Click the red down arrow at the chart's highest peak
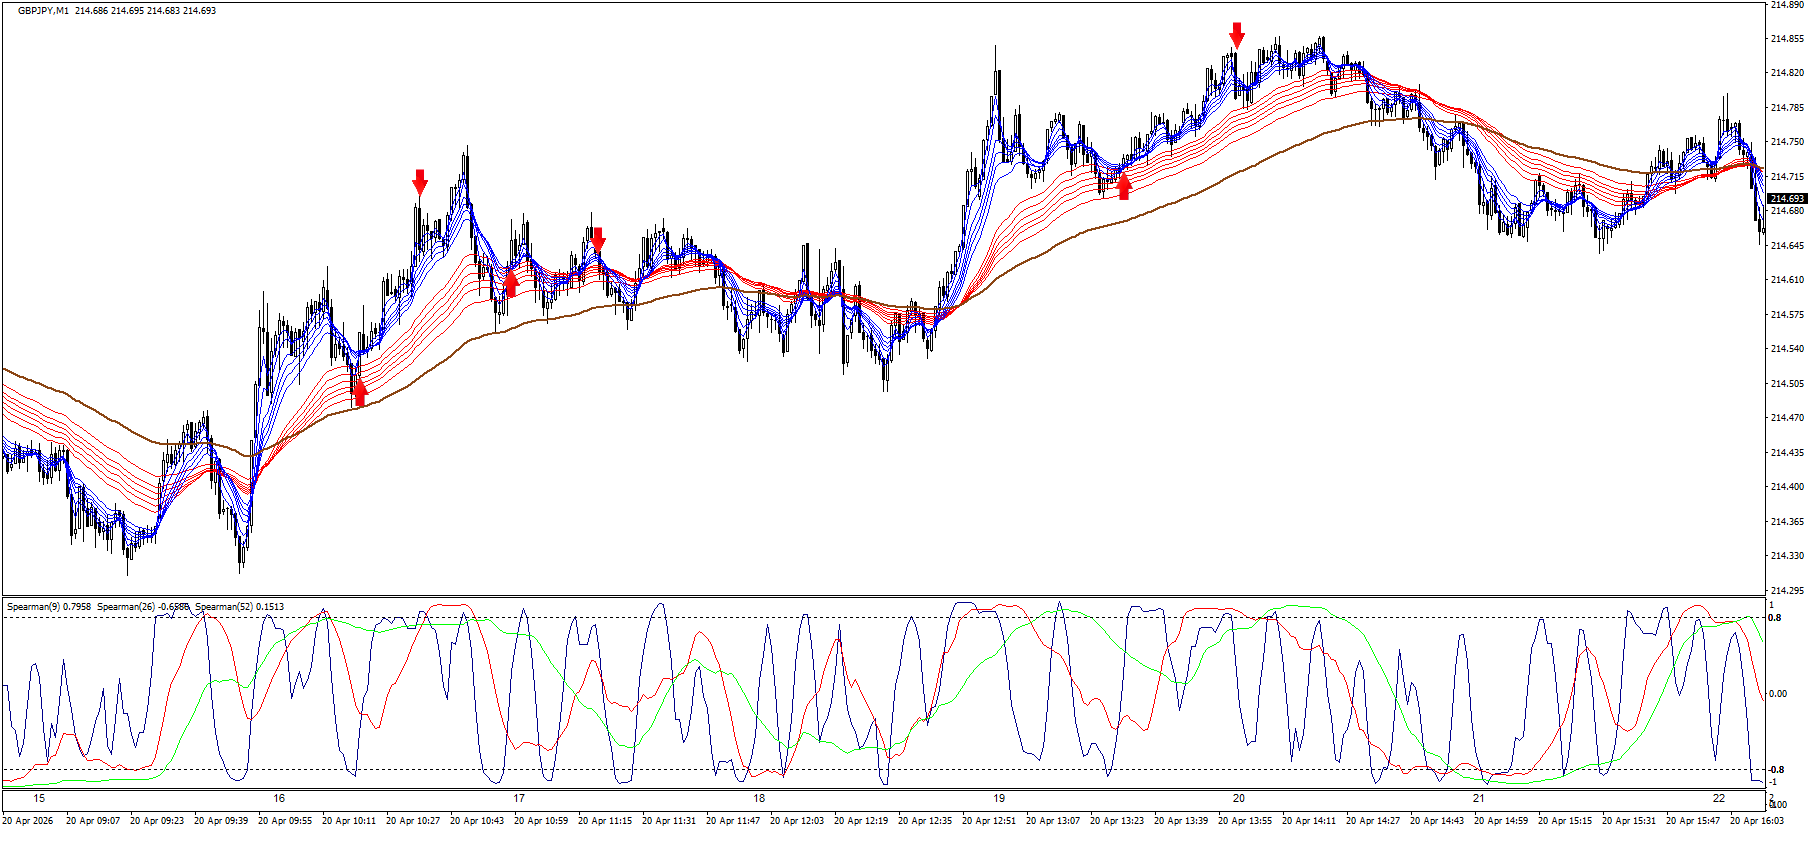This screenshot has height=847, width=1816. [x=1237, y=35]
